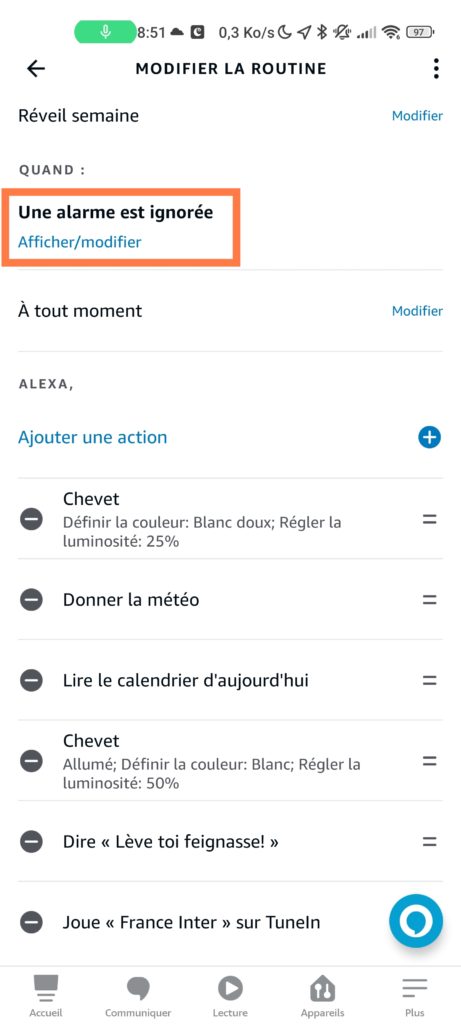Image resolution: width=461 pixels, height=1024 pixels.
Task: Remove the first Chevet action at 25% brightness
Action: [x=31, y=519]
